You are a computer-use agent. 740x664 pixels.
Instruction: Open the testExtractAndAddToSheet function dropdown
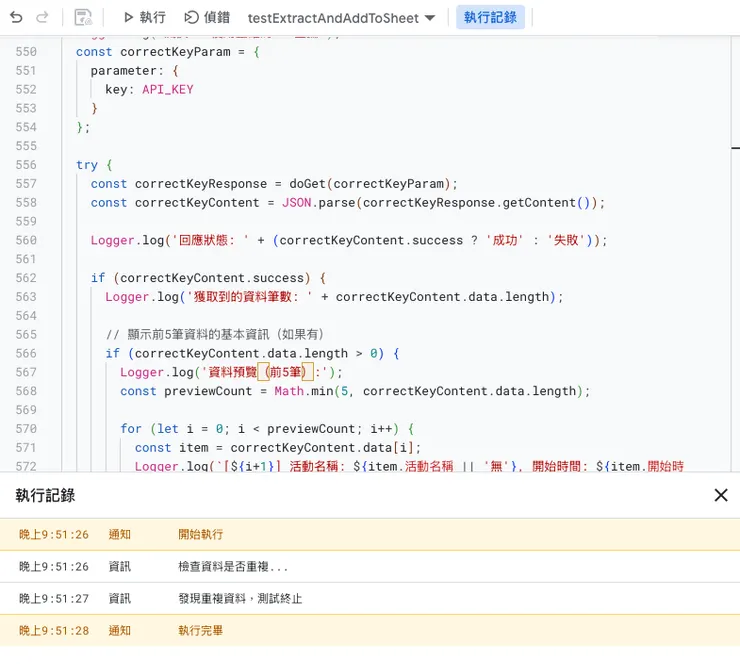(341, 18)
